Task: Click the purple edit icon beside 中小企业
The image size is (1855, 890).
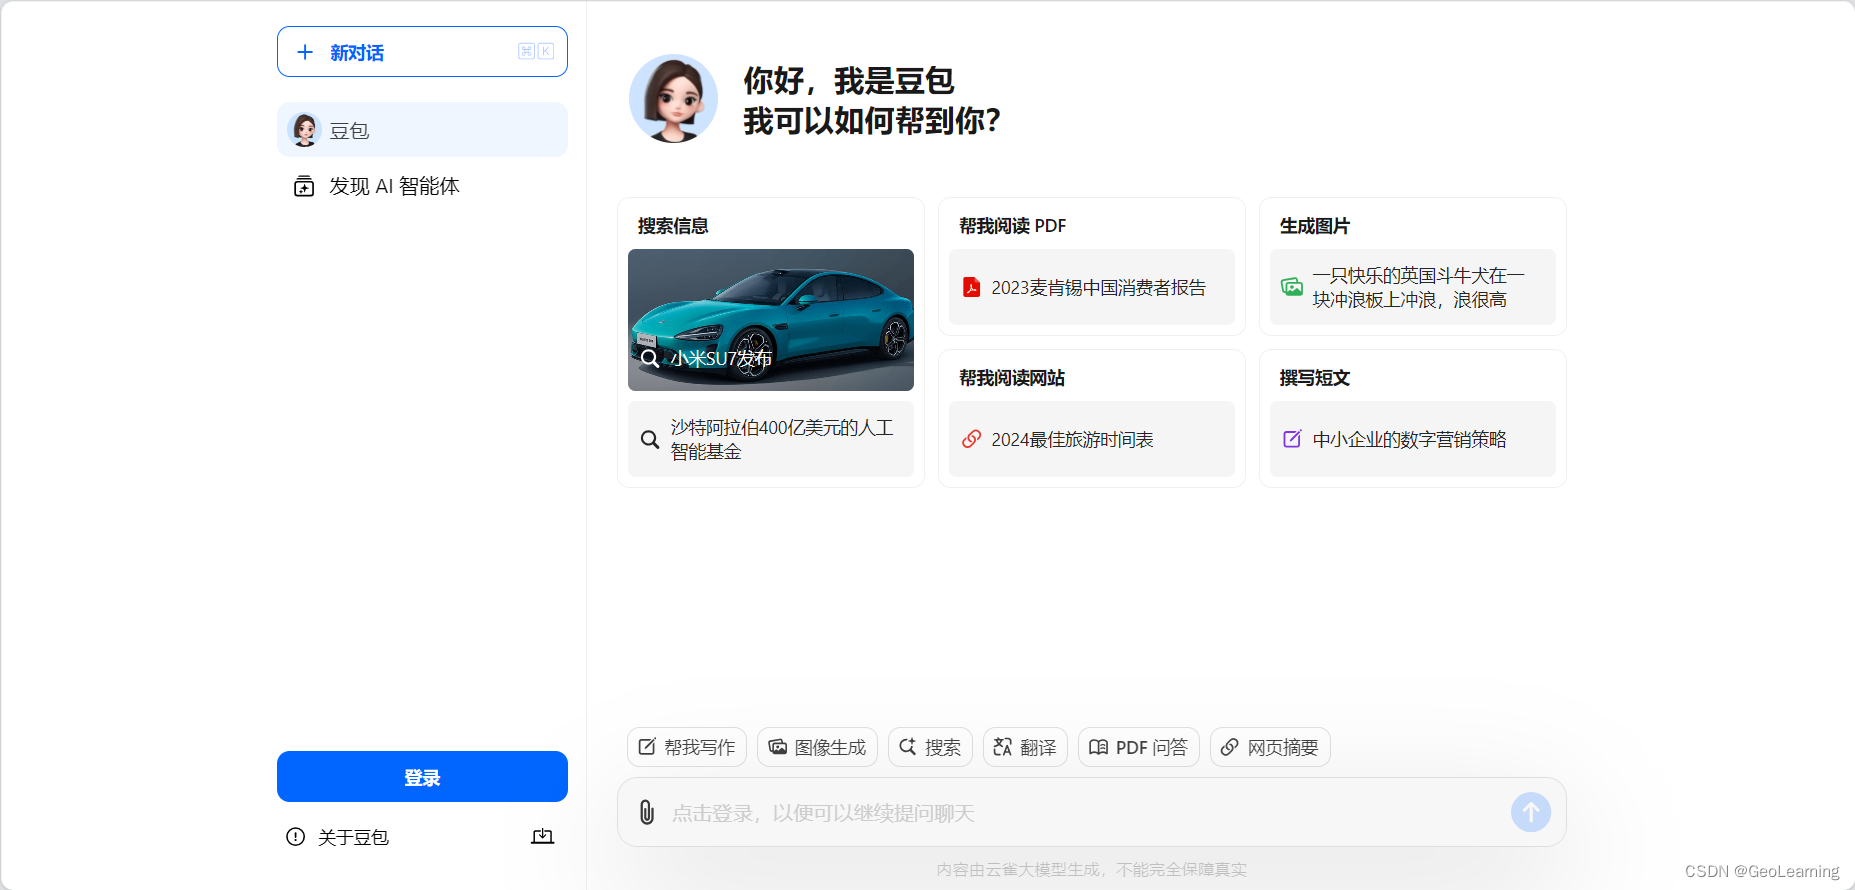Action: click(x=1292, y=439)
